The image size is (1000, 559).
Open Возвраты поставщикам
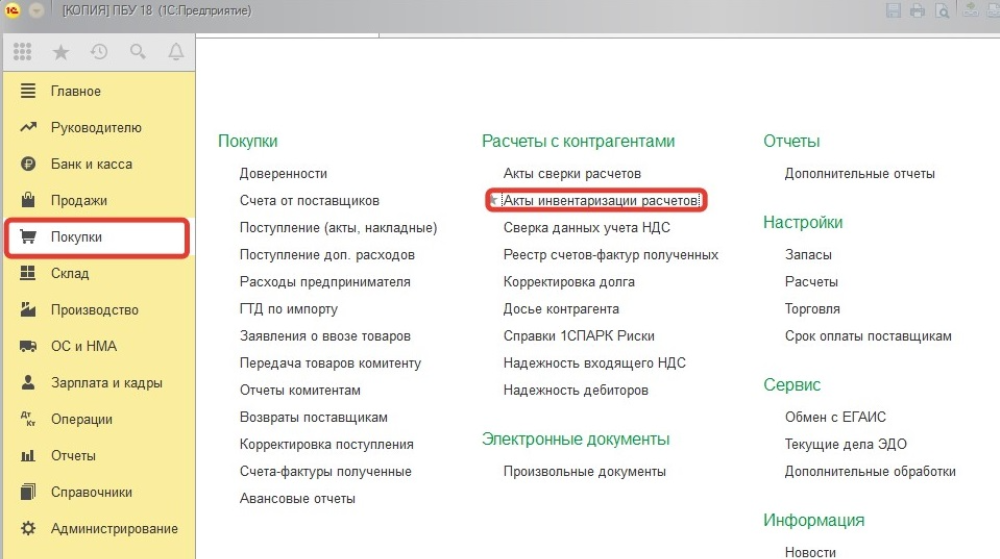coord(314,417)
